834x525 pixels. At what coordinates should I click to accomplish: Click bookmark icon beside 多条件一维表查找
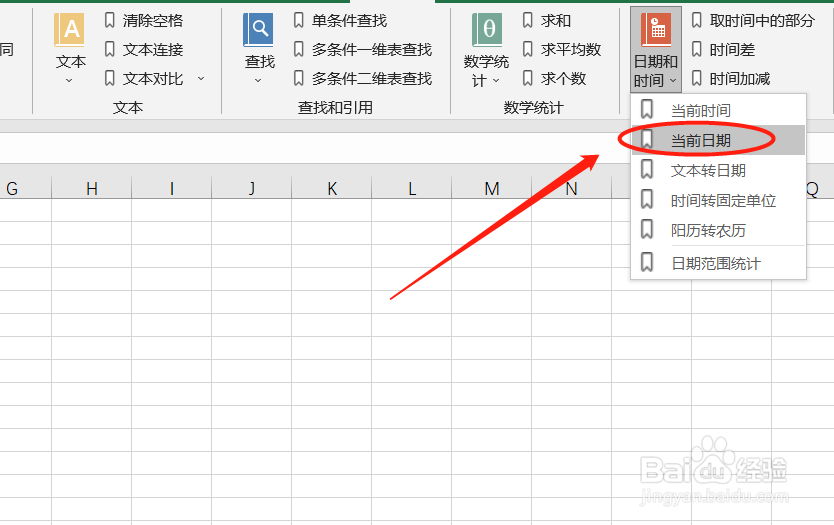tap(299, 49)
